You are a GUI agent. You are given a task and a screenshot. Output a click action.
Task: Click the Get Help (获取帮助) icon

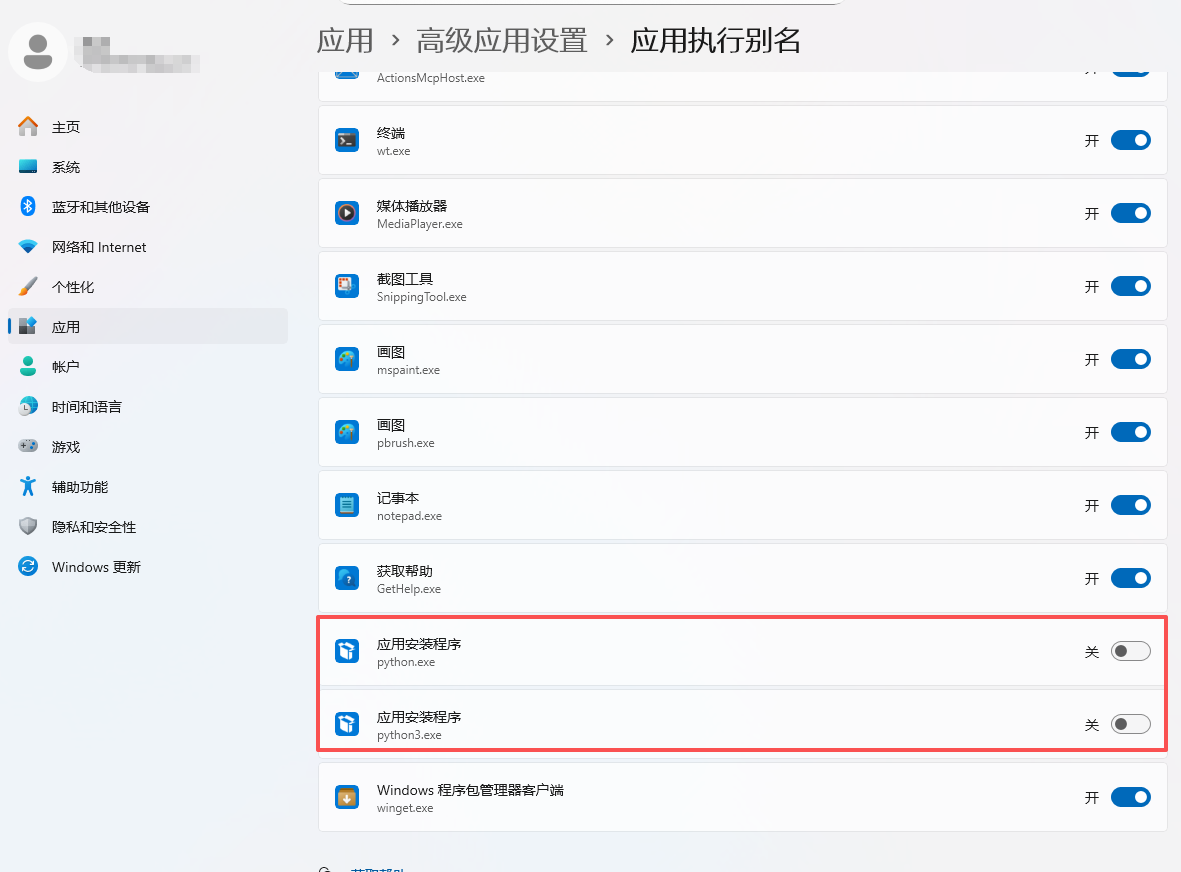347,578
